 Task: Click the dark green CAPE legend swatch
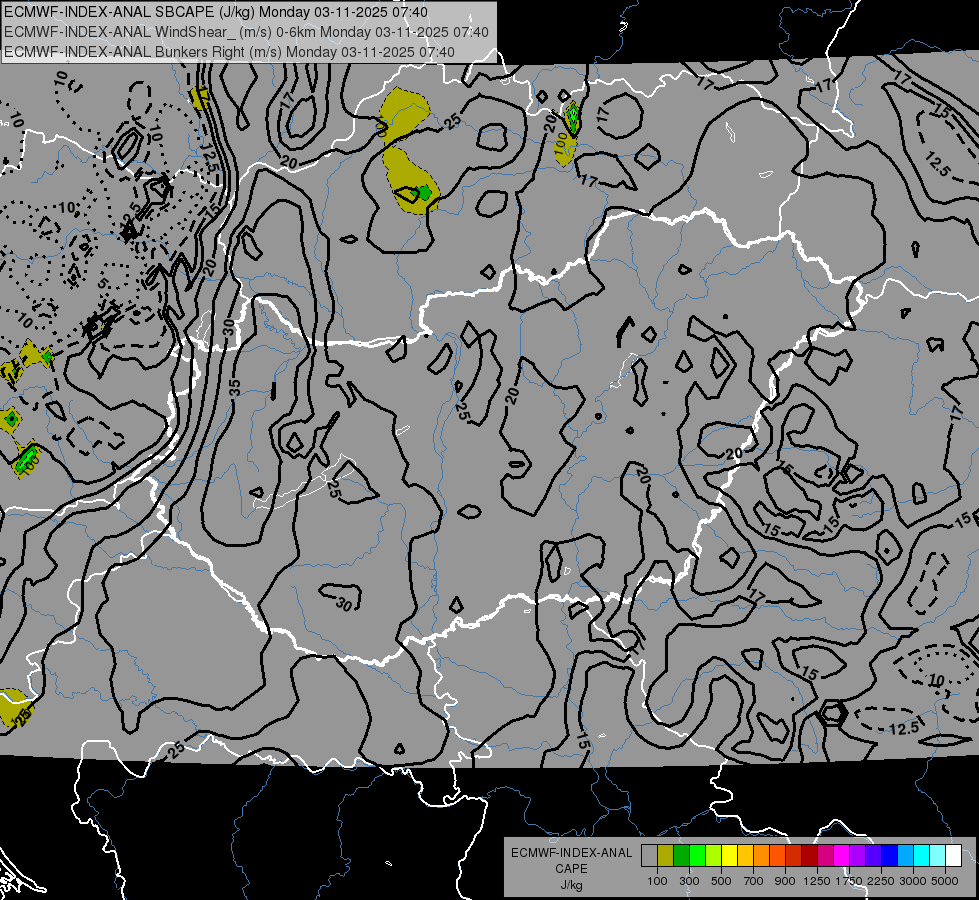click(682, 855)
